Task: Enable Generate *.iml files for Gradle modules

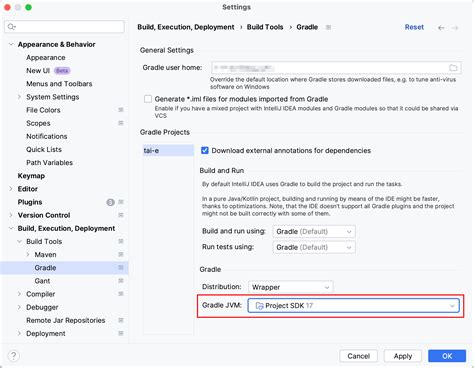Action: [148, 99]
